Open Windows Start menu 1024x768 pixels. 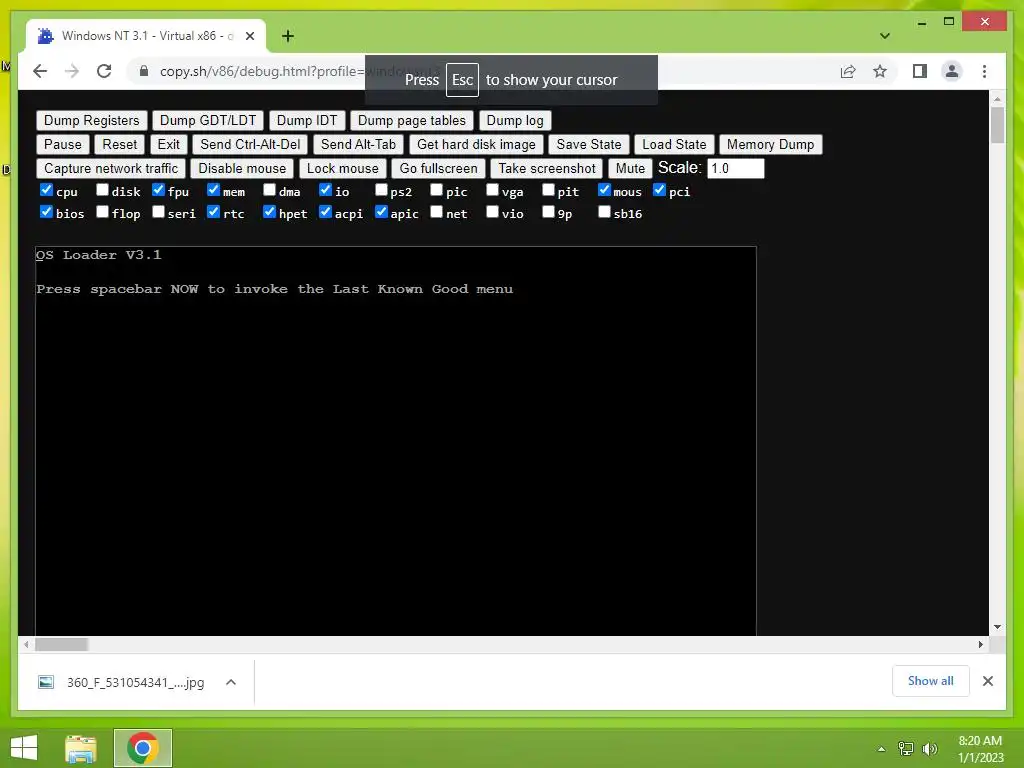point(24,748)
